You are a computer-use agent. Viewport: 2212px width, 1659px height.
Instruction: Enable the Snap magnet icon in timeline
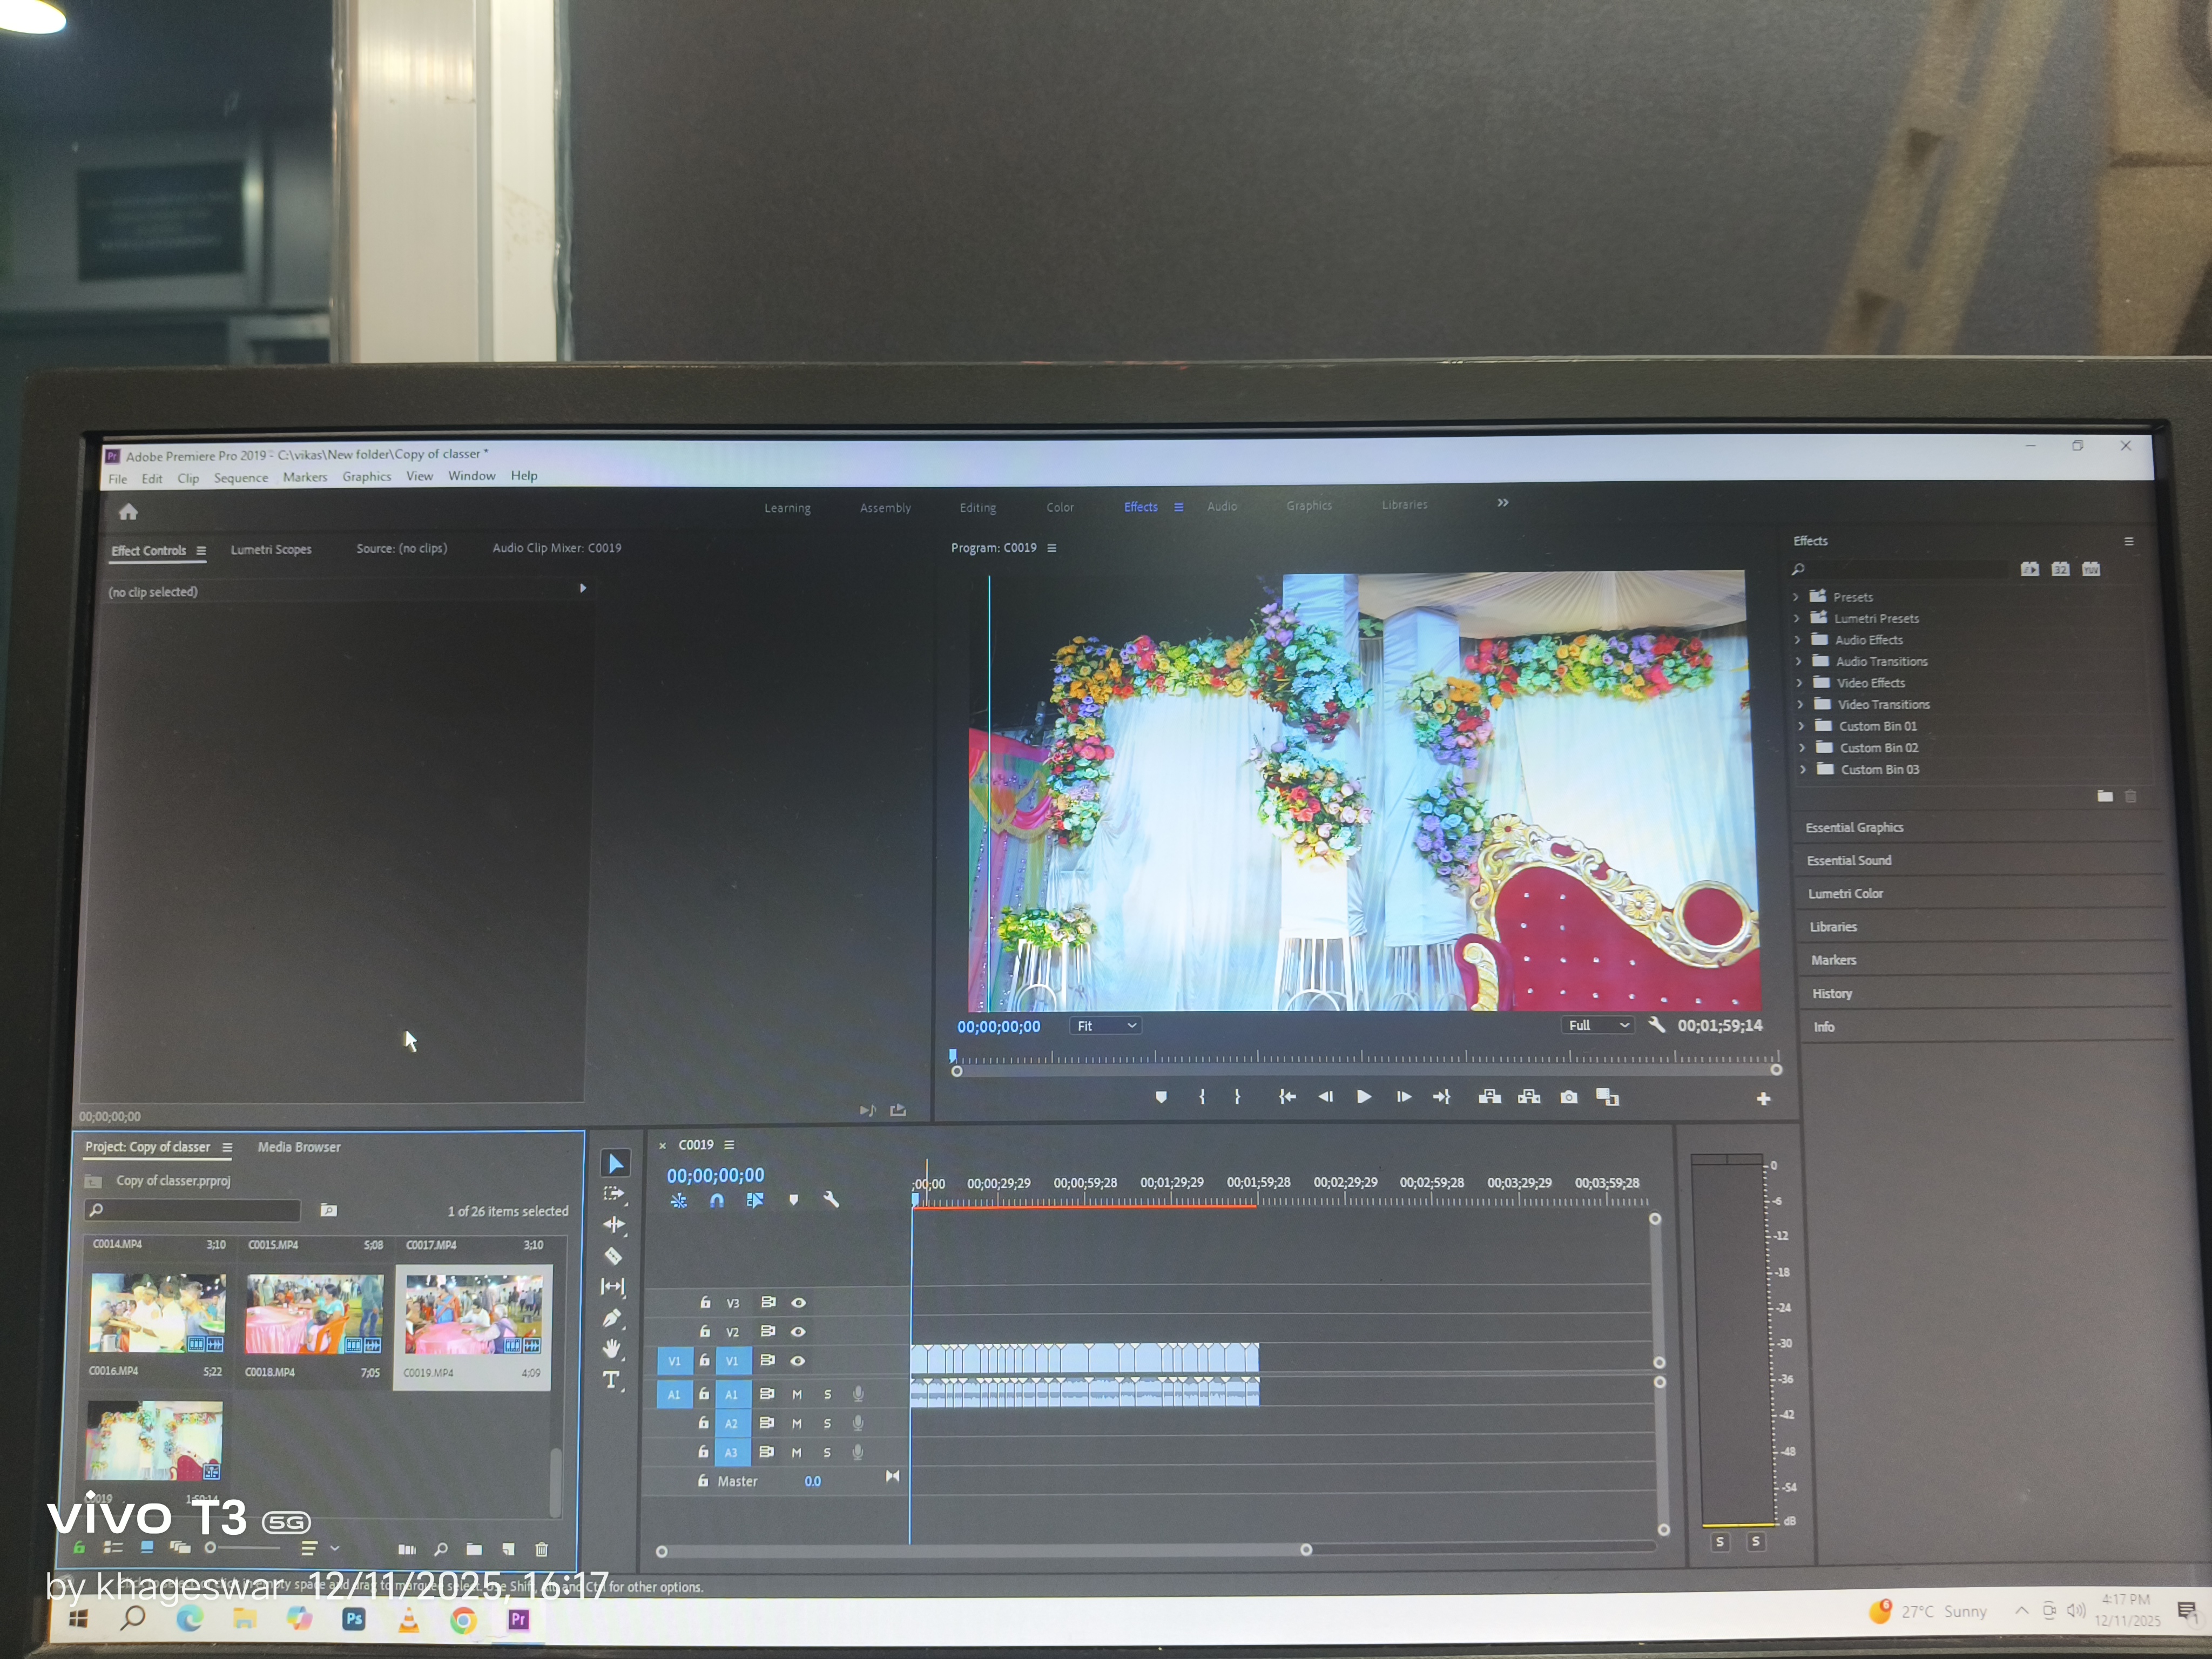coord(716,1201)
